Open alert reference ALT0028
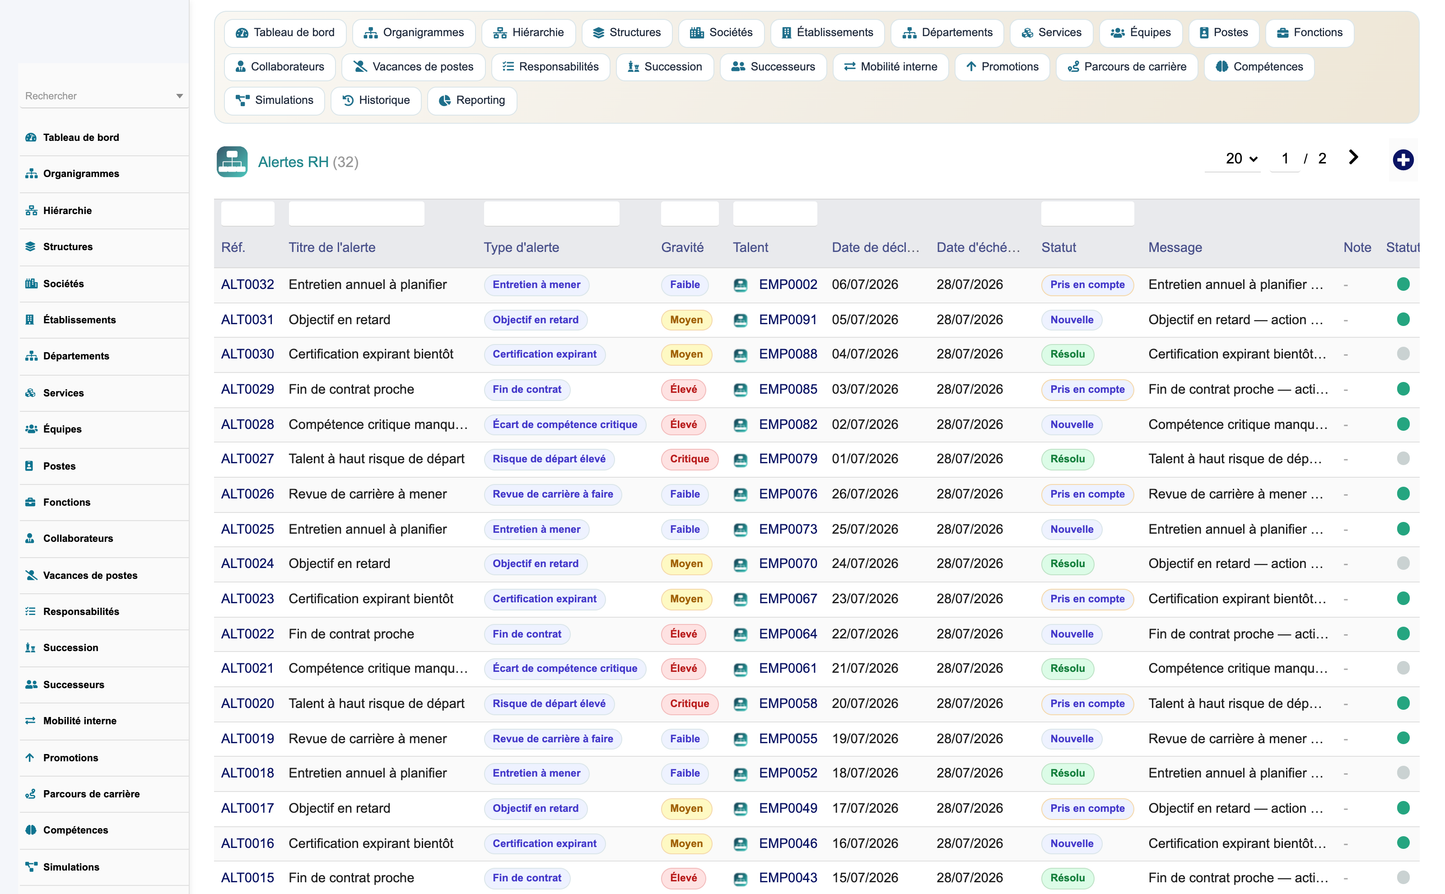 (x=247, y=424)
